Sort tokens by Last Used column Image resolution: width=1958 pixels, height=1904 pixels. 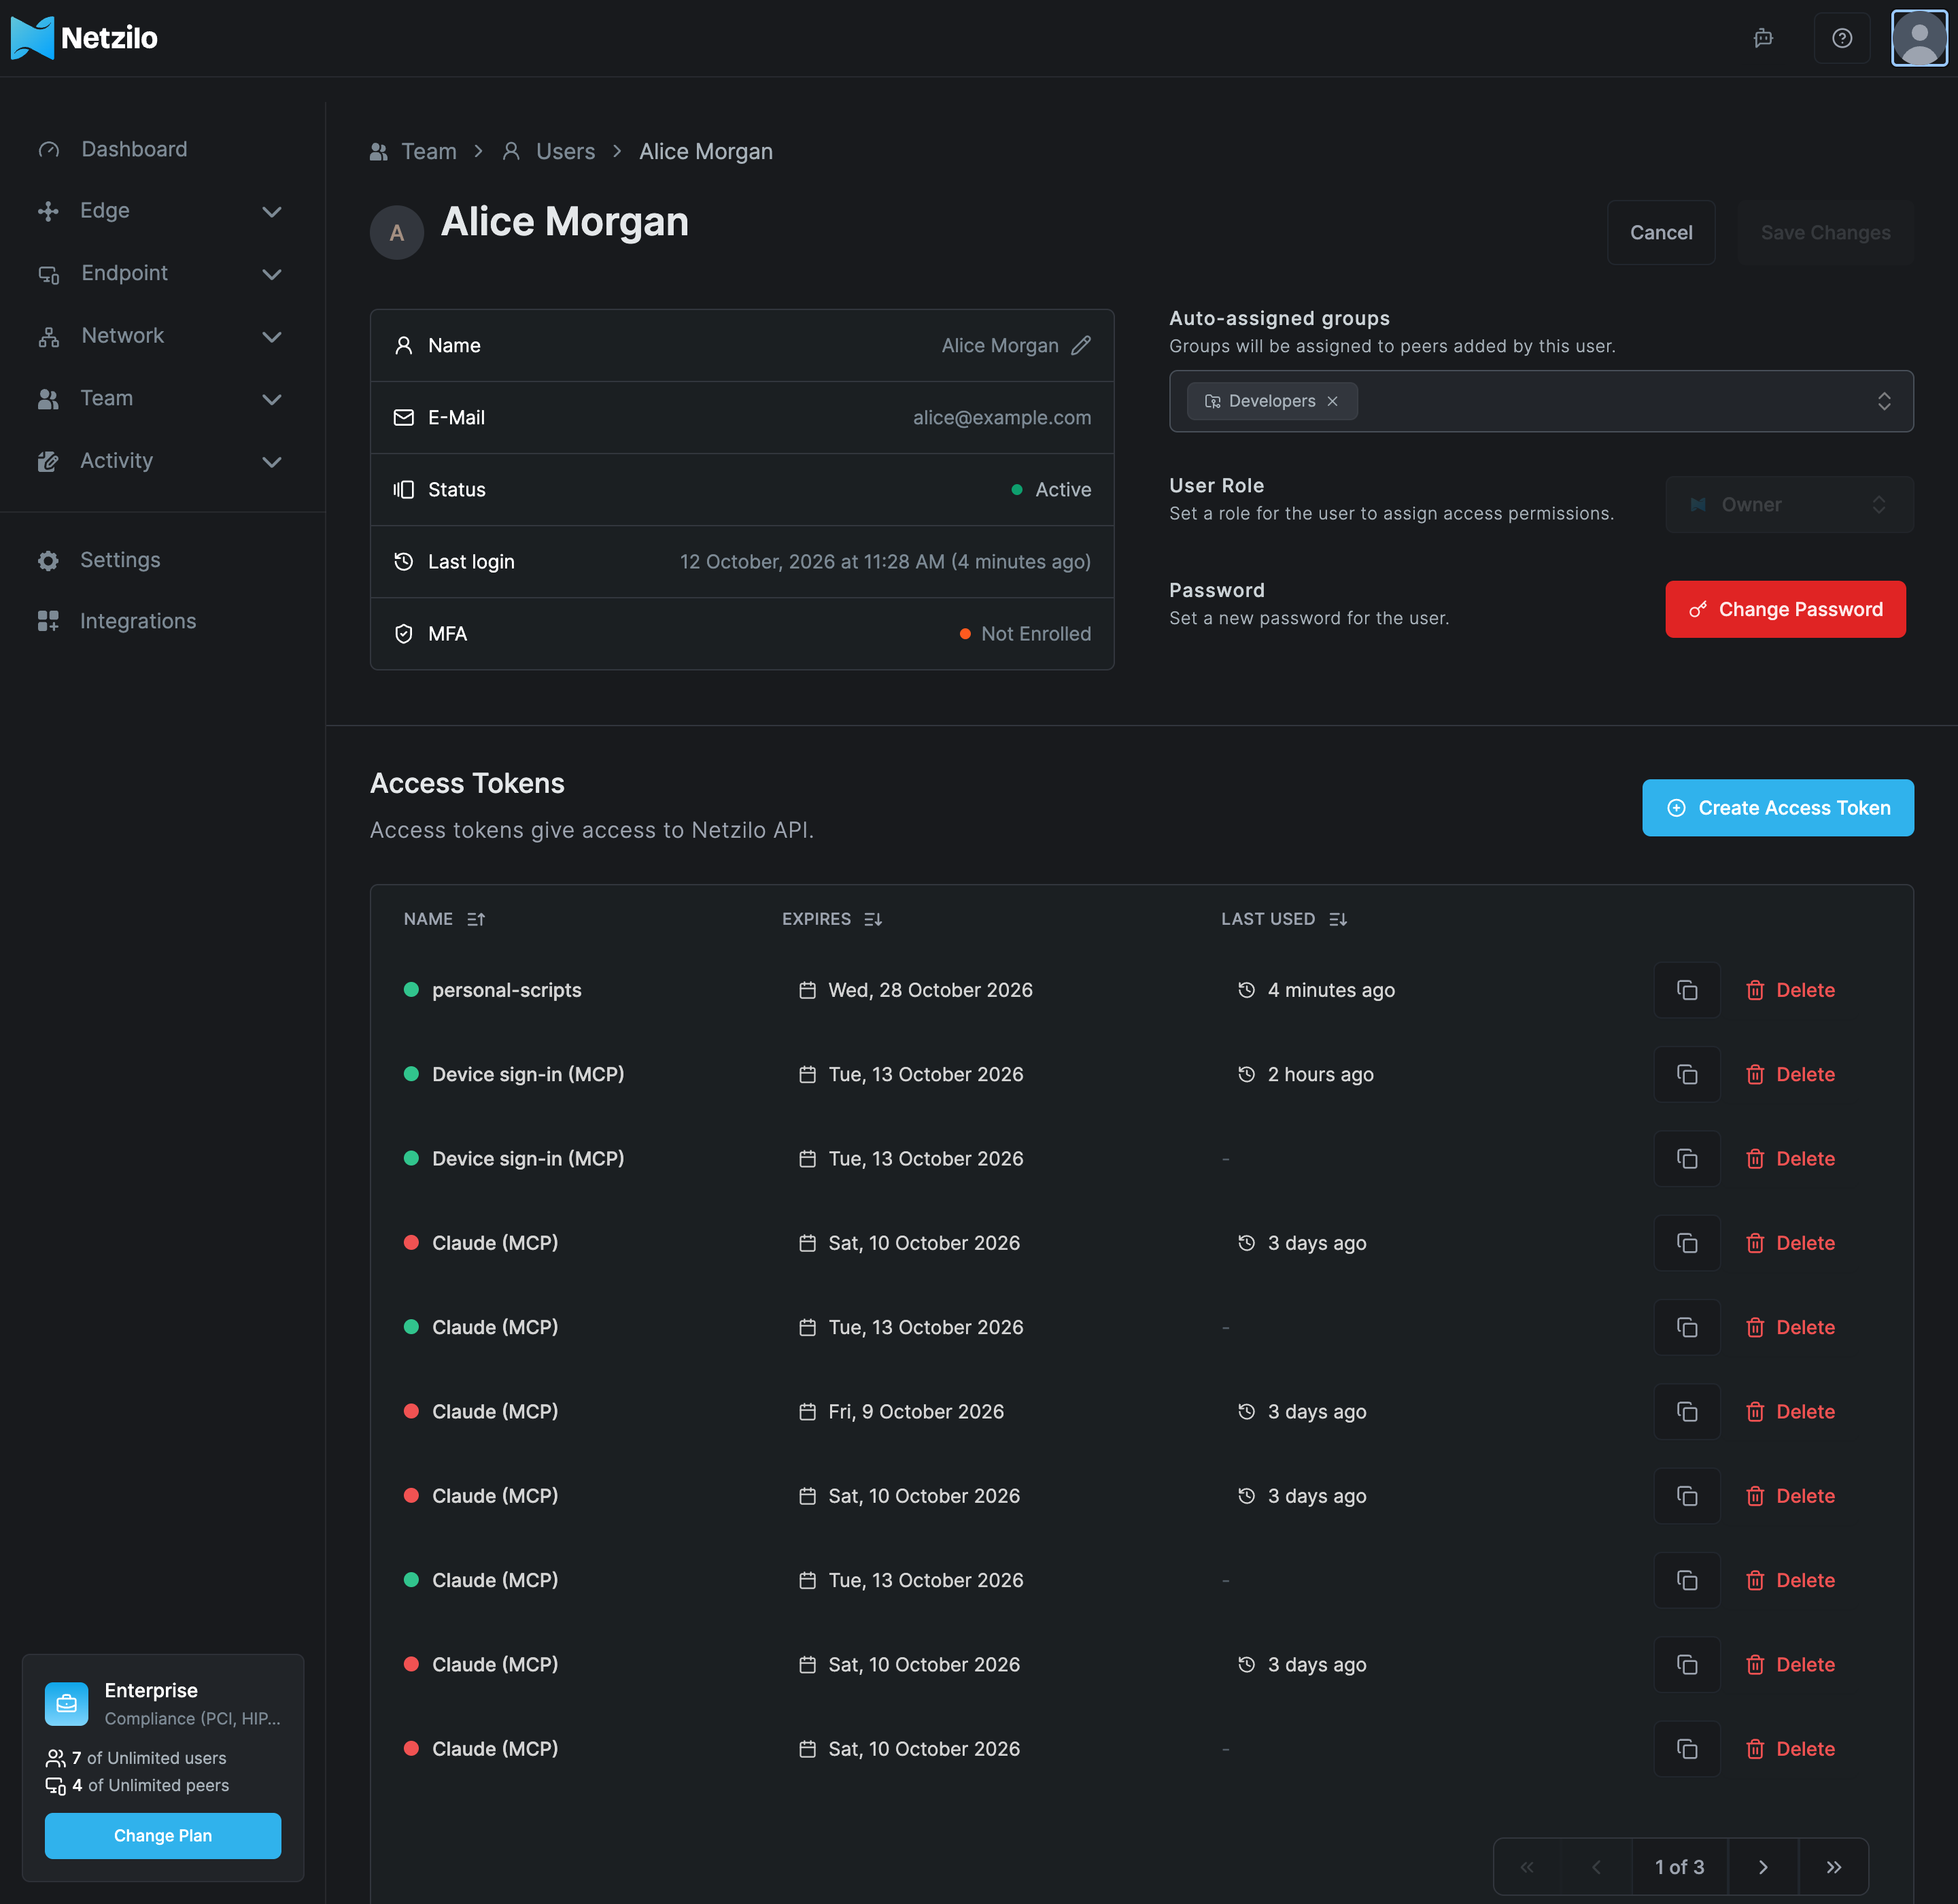point(1284,919)
